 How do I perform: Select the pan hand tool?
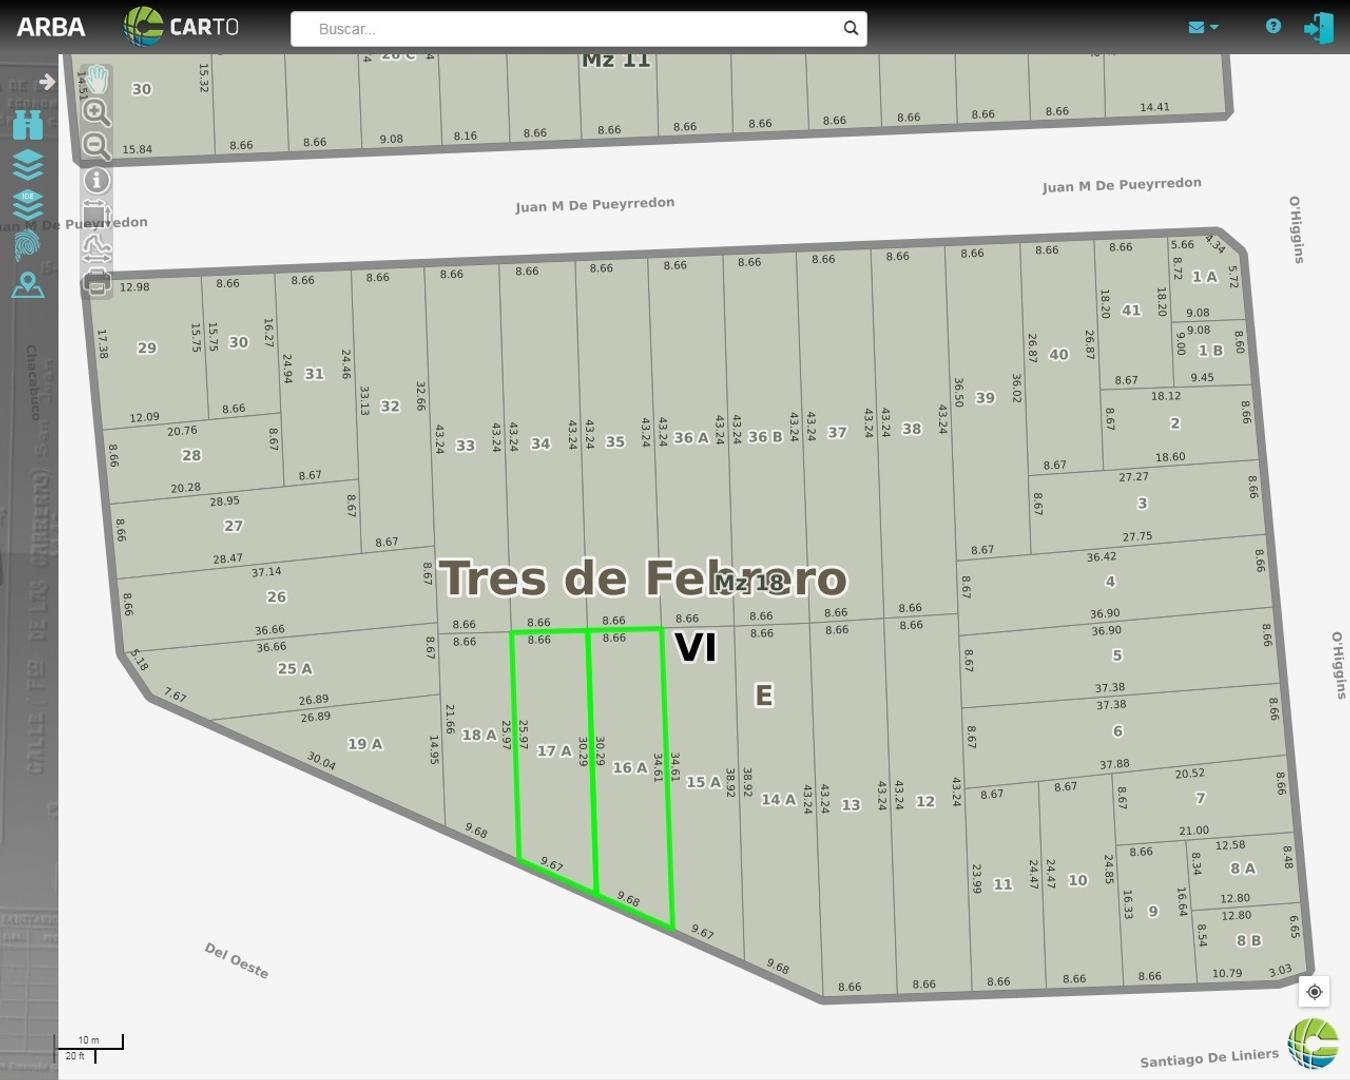[x=97, y=79]
